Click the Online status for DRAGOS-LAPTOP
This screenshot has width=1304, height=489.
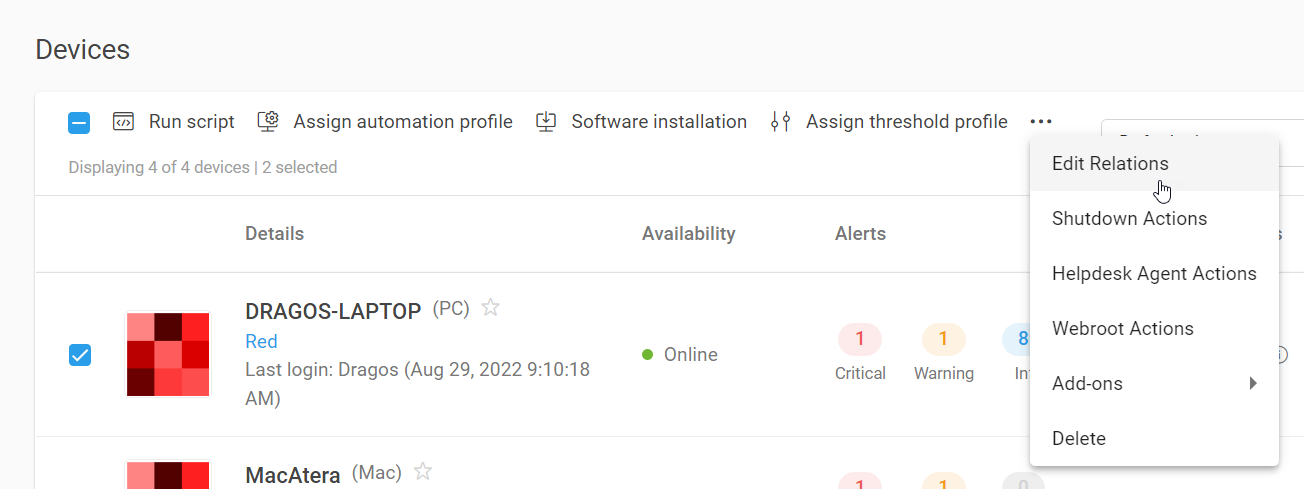click(680, 354)
